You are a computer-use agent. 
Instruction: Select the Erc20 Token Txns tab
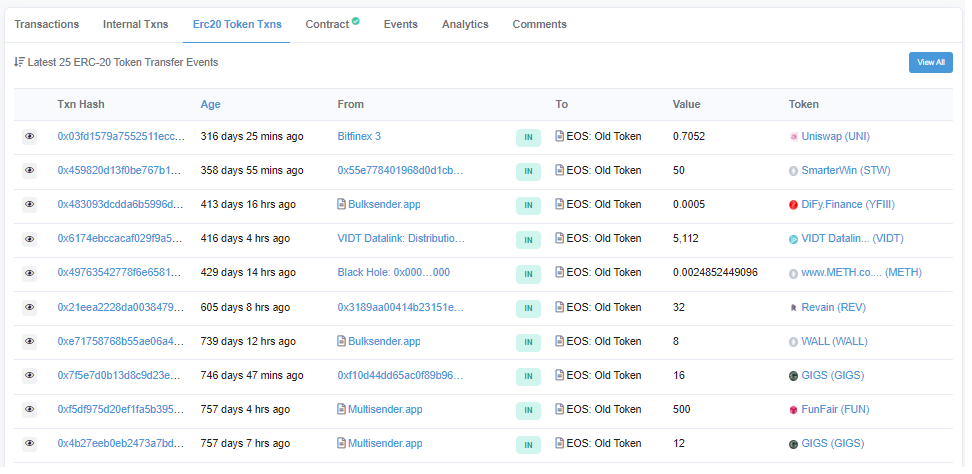(237, 24)
